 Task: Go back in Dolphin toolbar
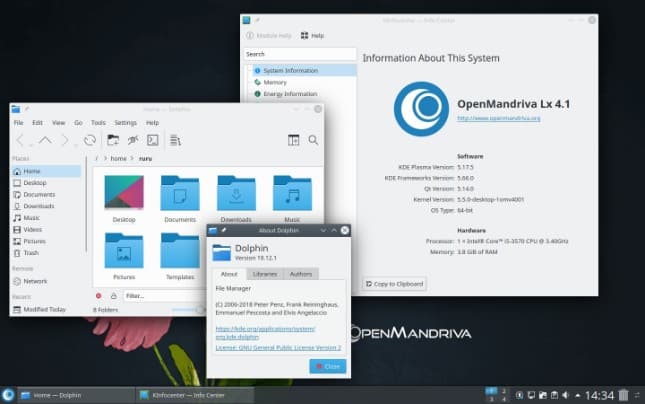(20, 140)
